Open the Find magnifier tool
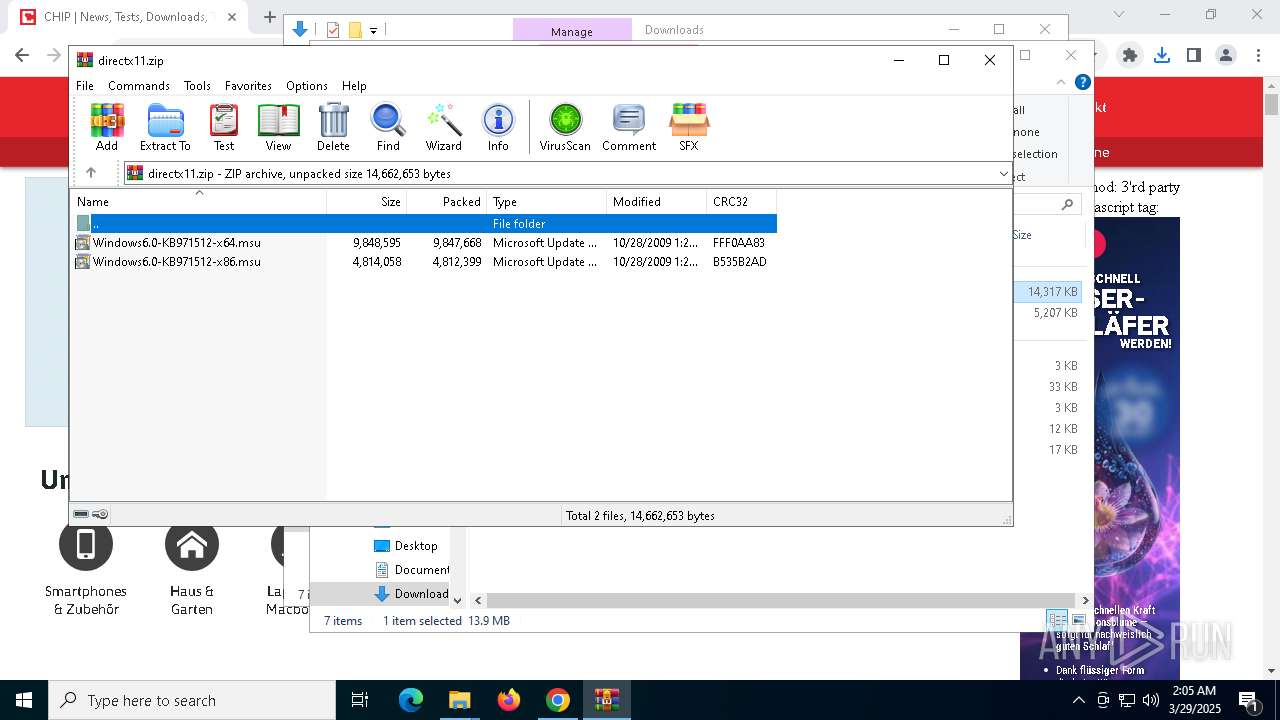1280x720 pixels. (388, 127)
